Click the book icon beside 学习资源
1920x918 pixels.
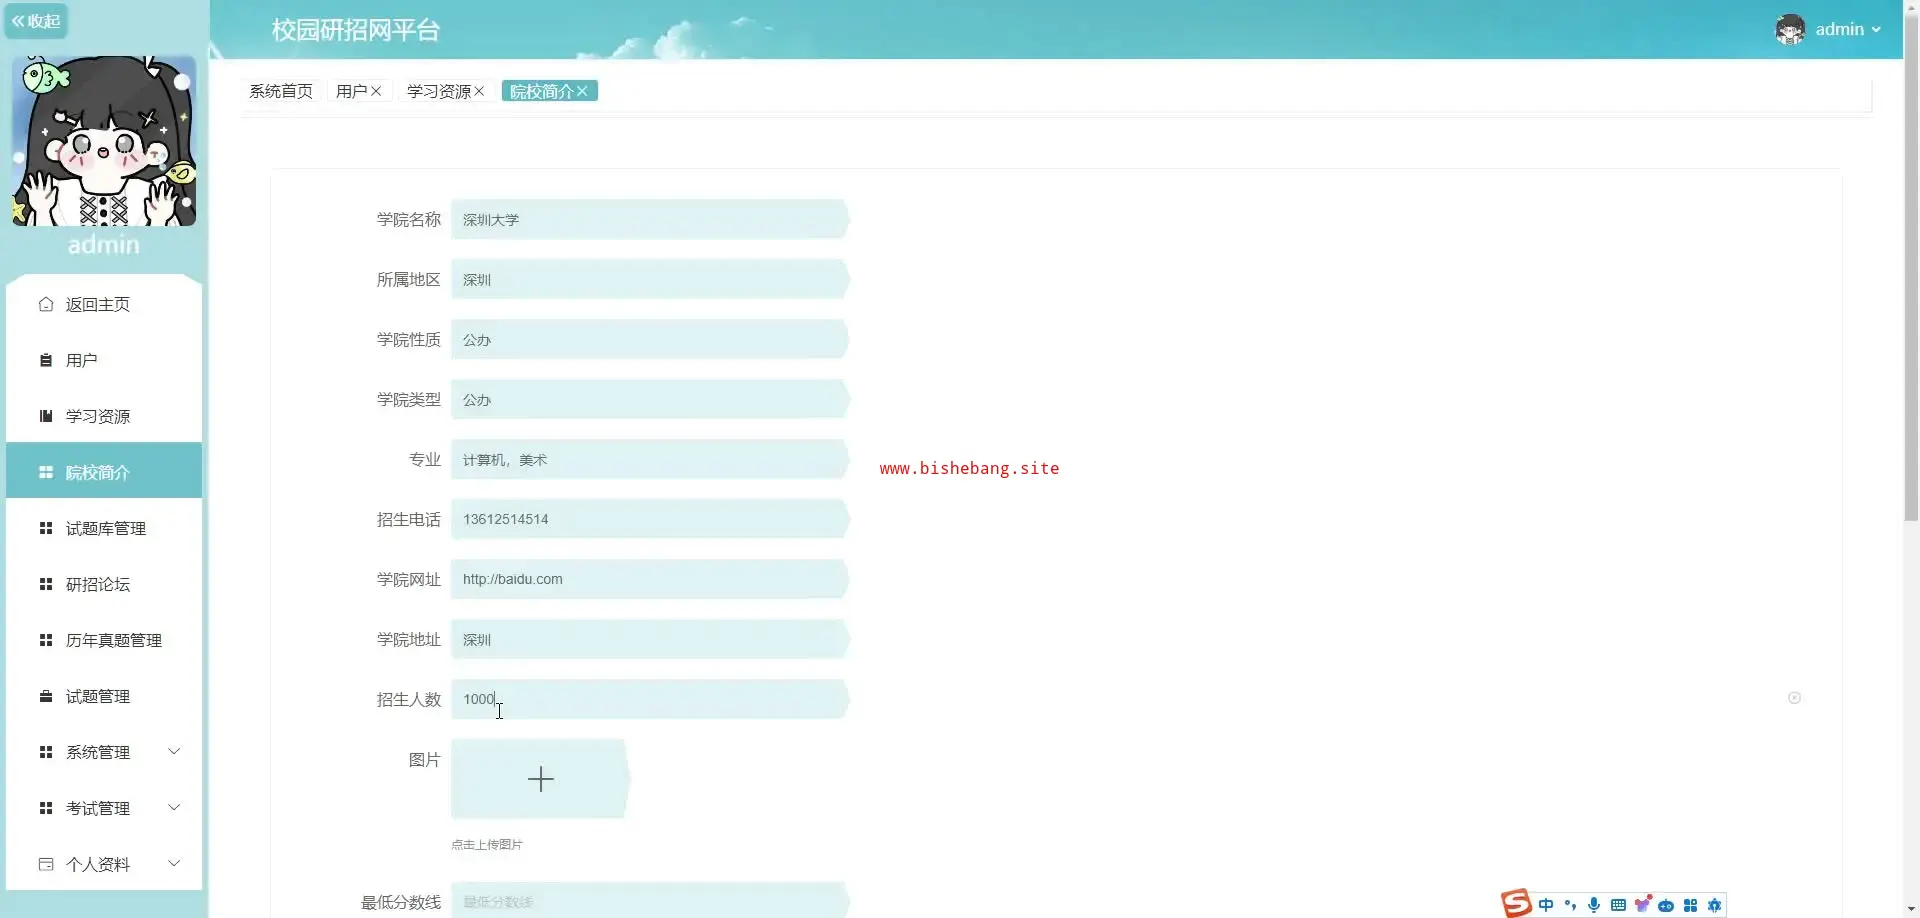coord(46,416)
